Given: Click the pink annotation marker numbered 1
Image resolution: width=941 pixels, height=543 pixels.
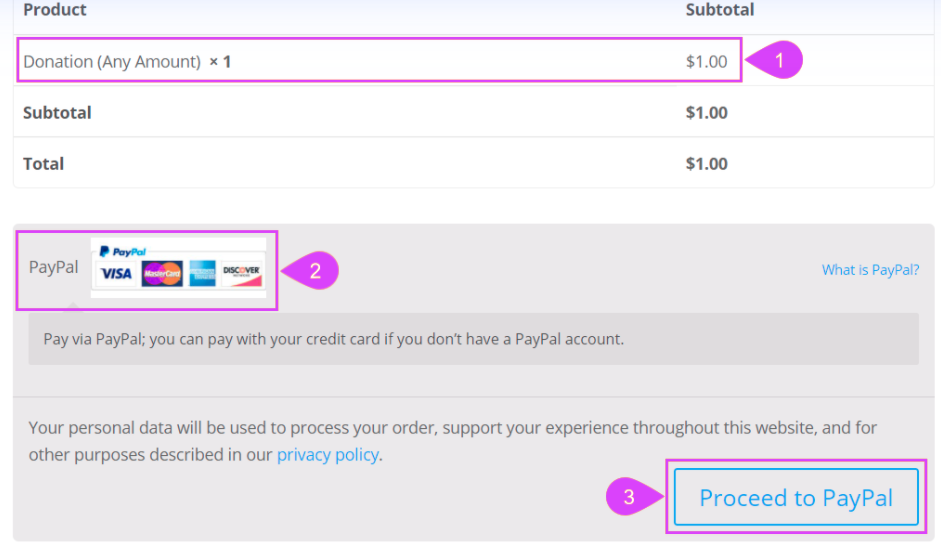Looking at the screenshot, I should coord(774,60).
